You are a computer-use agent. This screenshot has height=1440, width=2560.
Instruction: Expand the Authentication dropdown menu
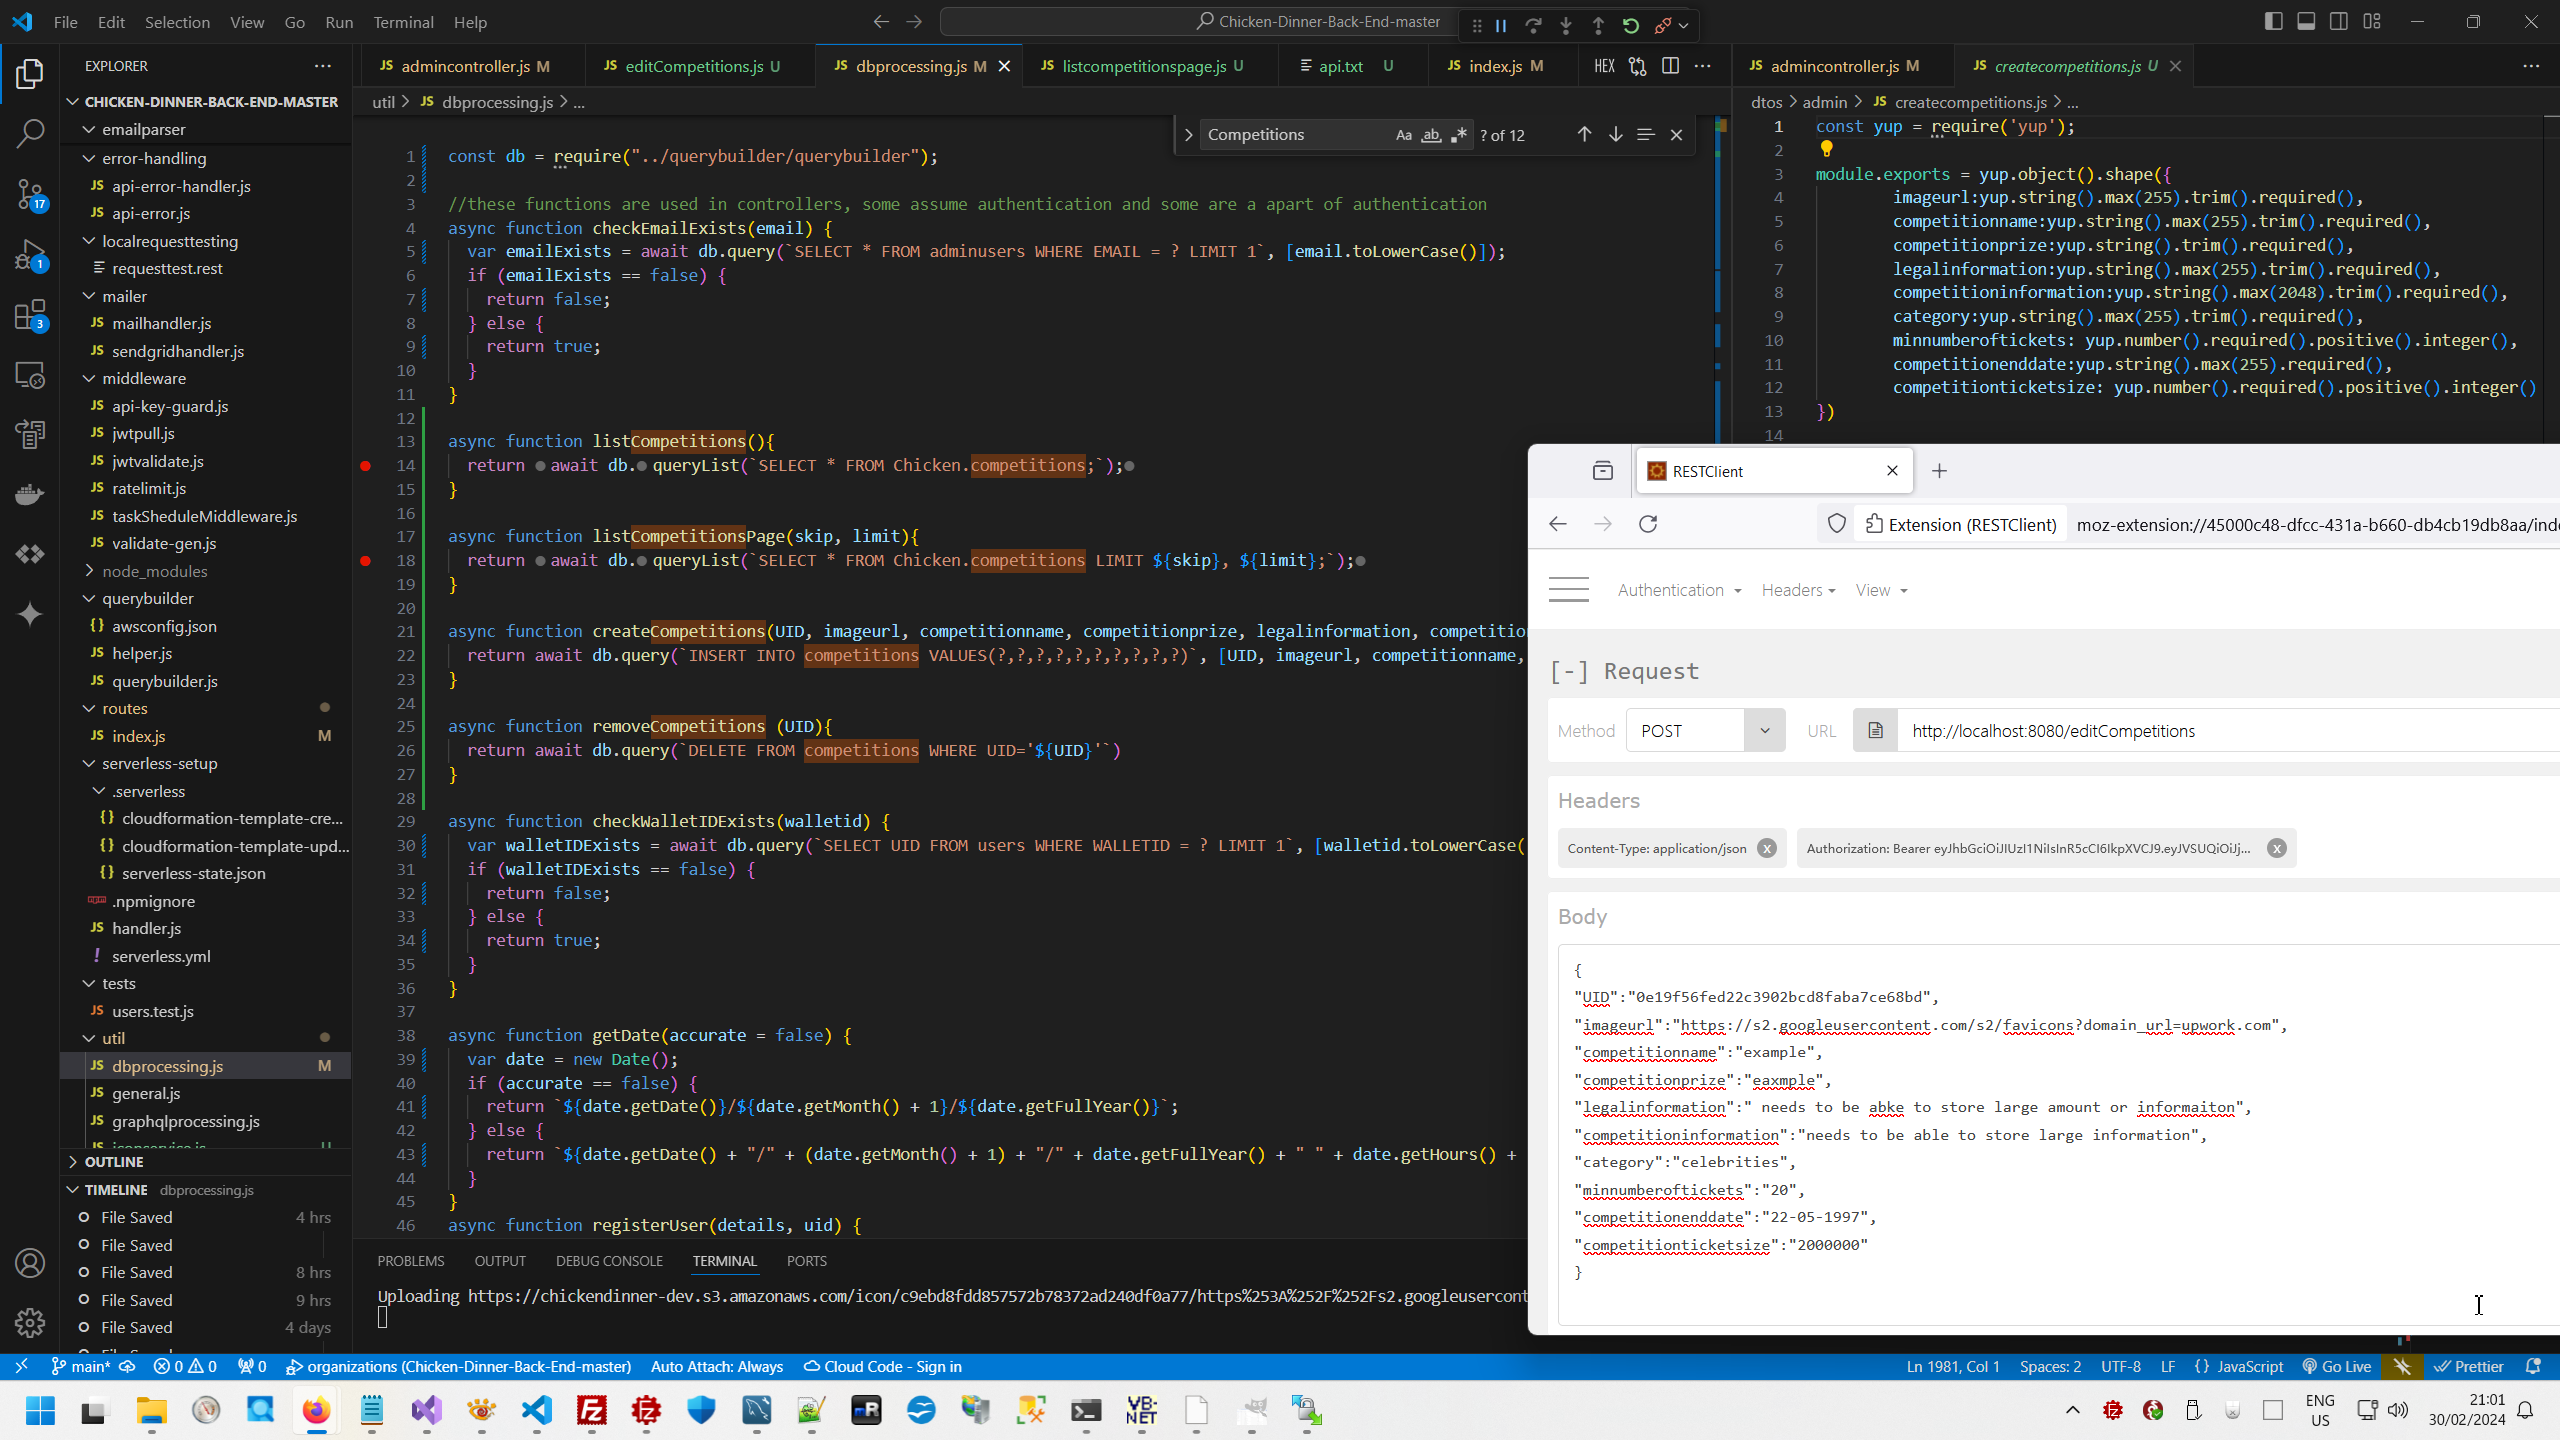click(x=1679, y=590)
